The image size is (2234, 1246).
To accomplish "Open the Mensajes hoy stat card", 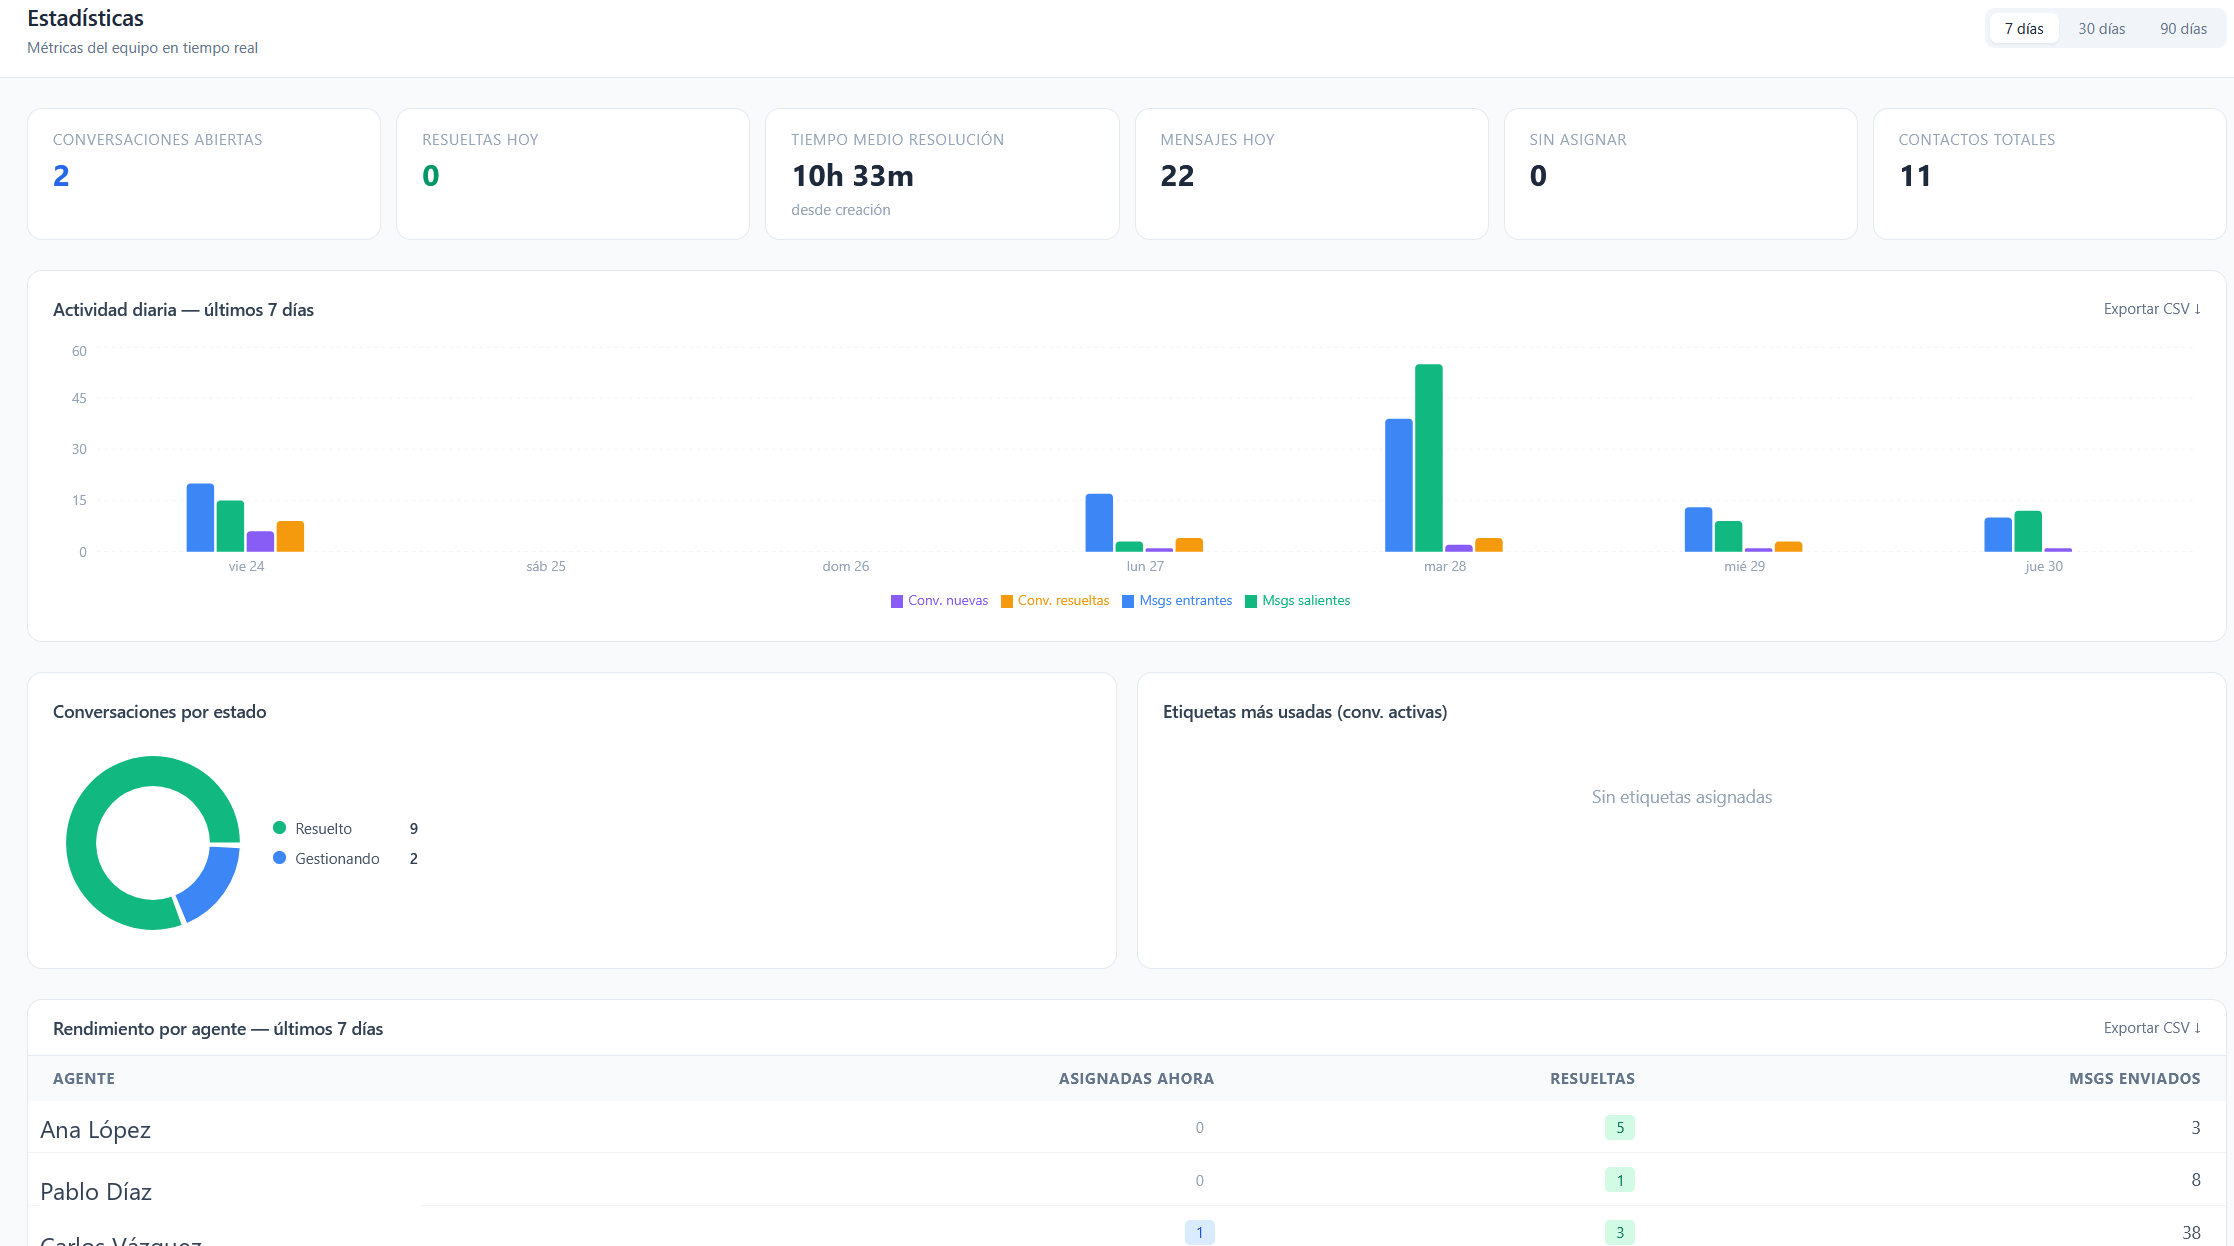I will coord(1311,174).
